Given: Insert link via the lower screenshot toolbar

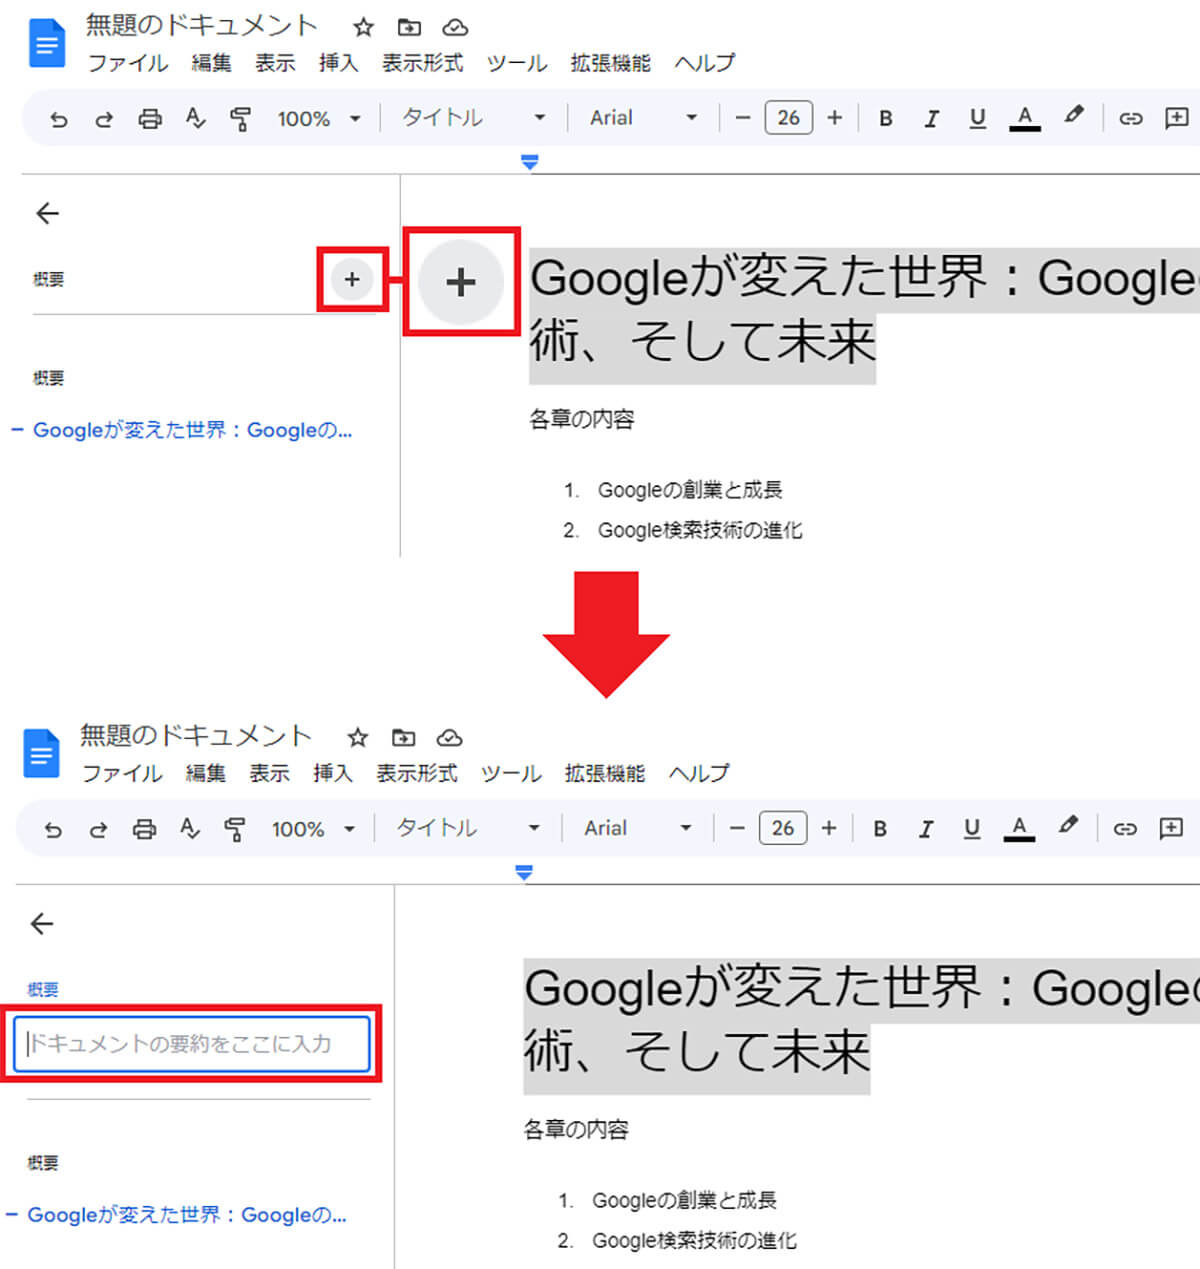Looking at the screenshot, I should [1125, 828].
